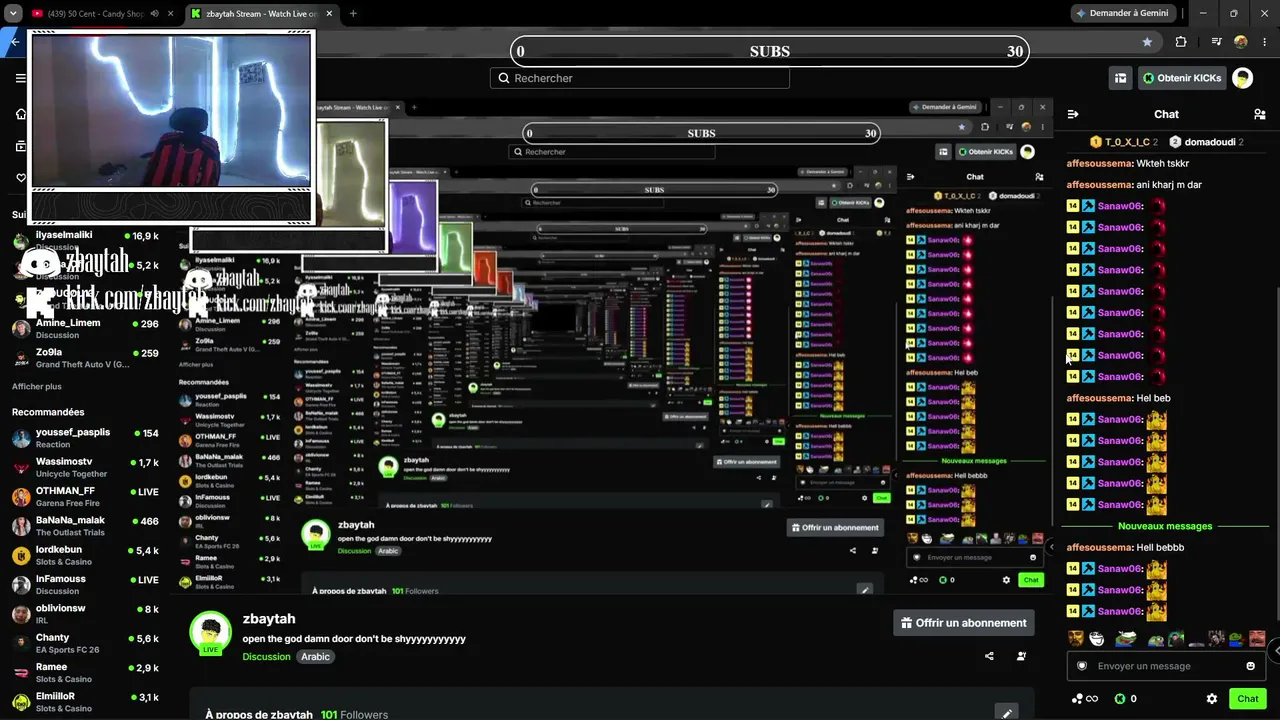
Task: Show chat users list icon
Action: coord(1260,114)
